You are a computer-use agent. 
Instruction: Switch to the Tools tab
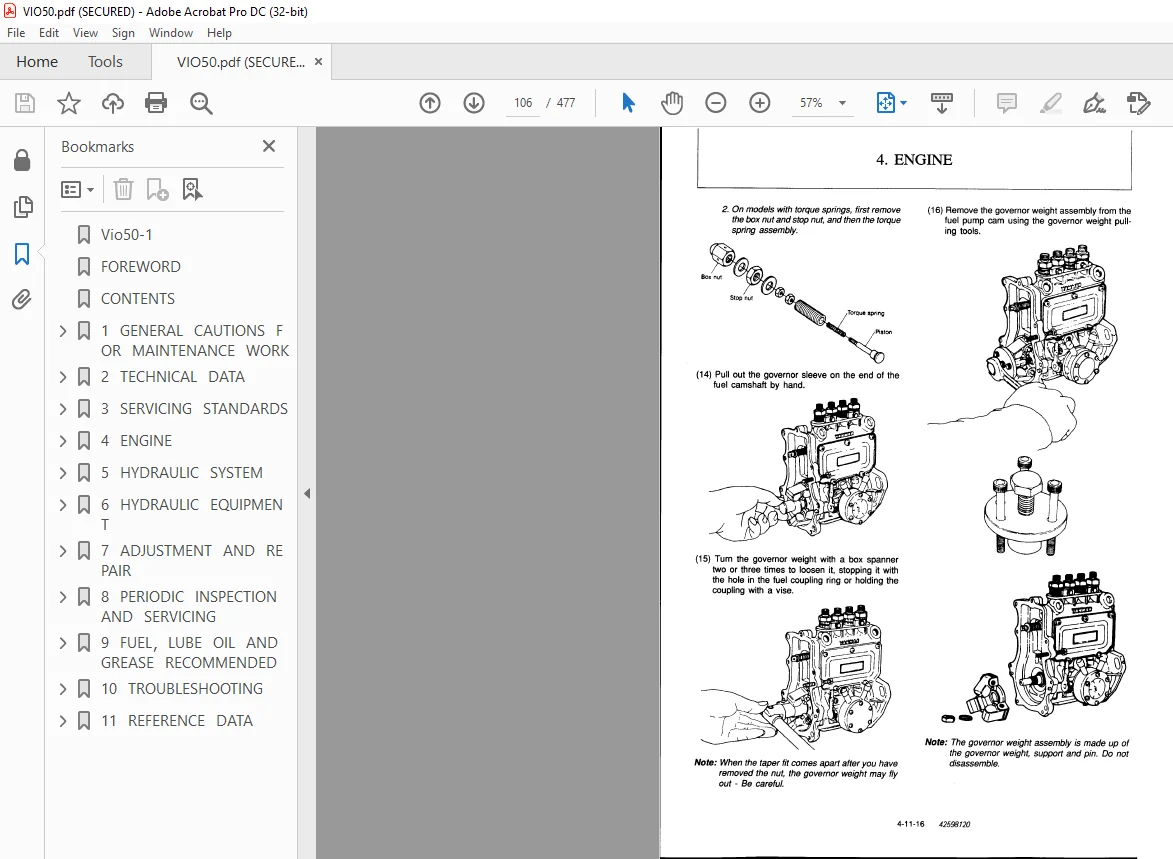tap(105, 62)
